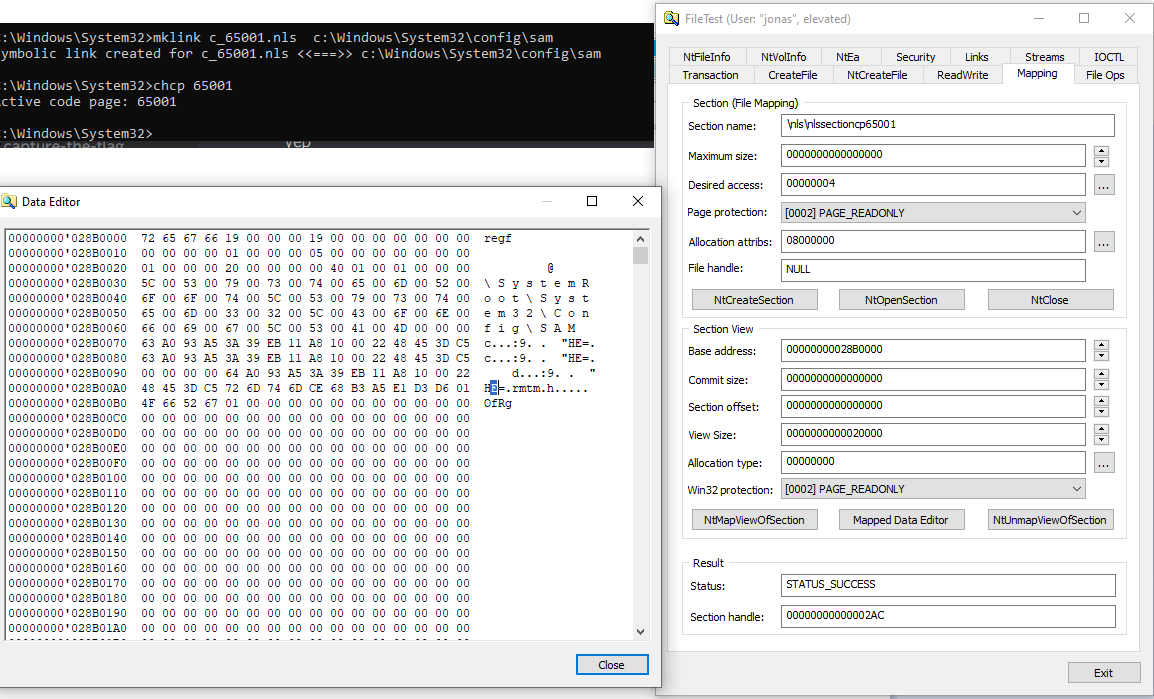1154x699 pixels.
Task: Click the NtOpenSection button
Action: [x=901, y=299]
